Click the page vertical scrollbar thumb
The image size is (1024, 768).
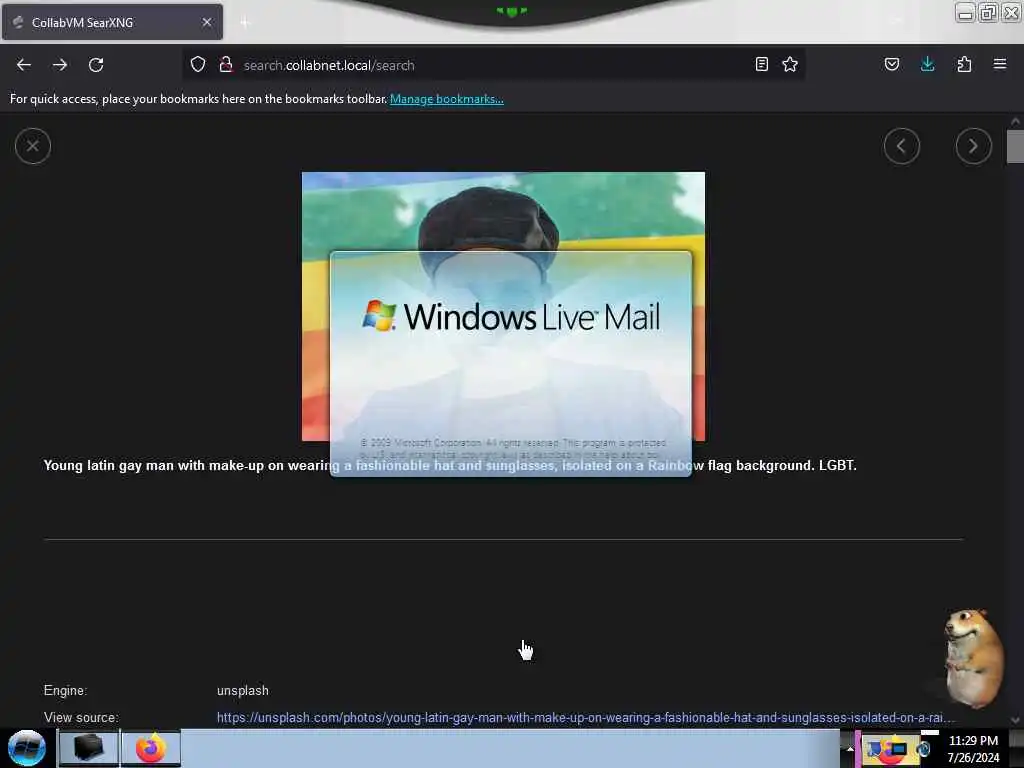click(x=1015, y=146)
